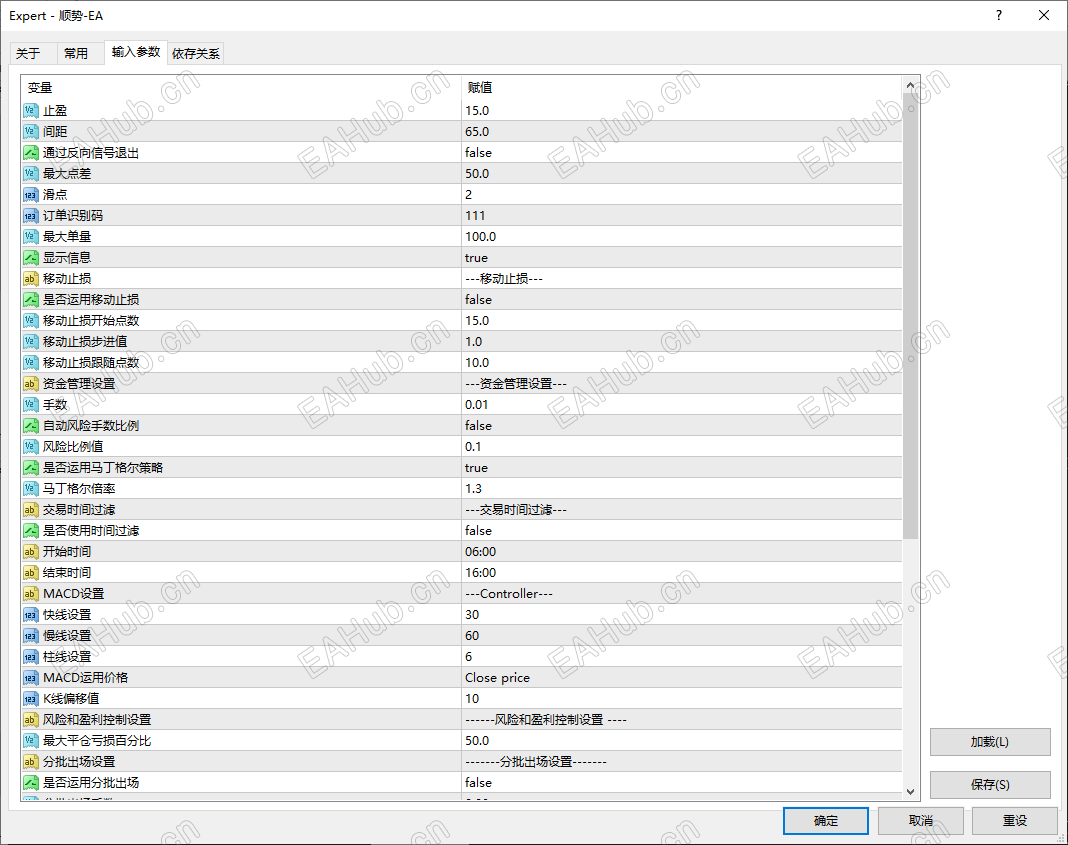Click the scrollbar down arrow
Image resolution: width=1068 pixels, height=845 pixels.
click(x=910, y=790)
